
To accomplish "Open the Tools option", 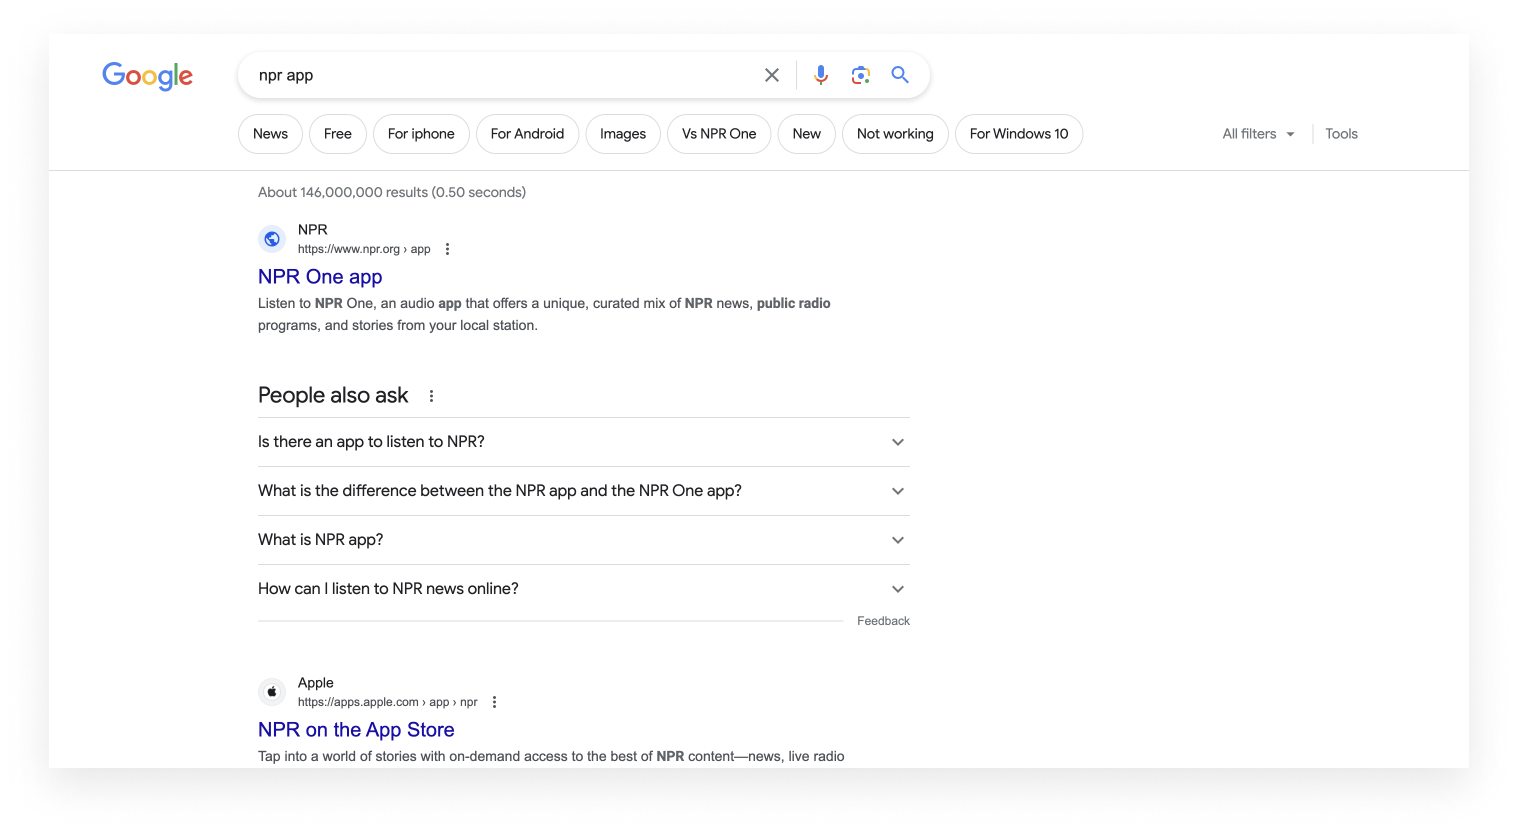I will (x=1341, y=134).
